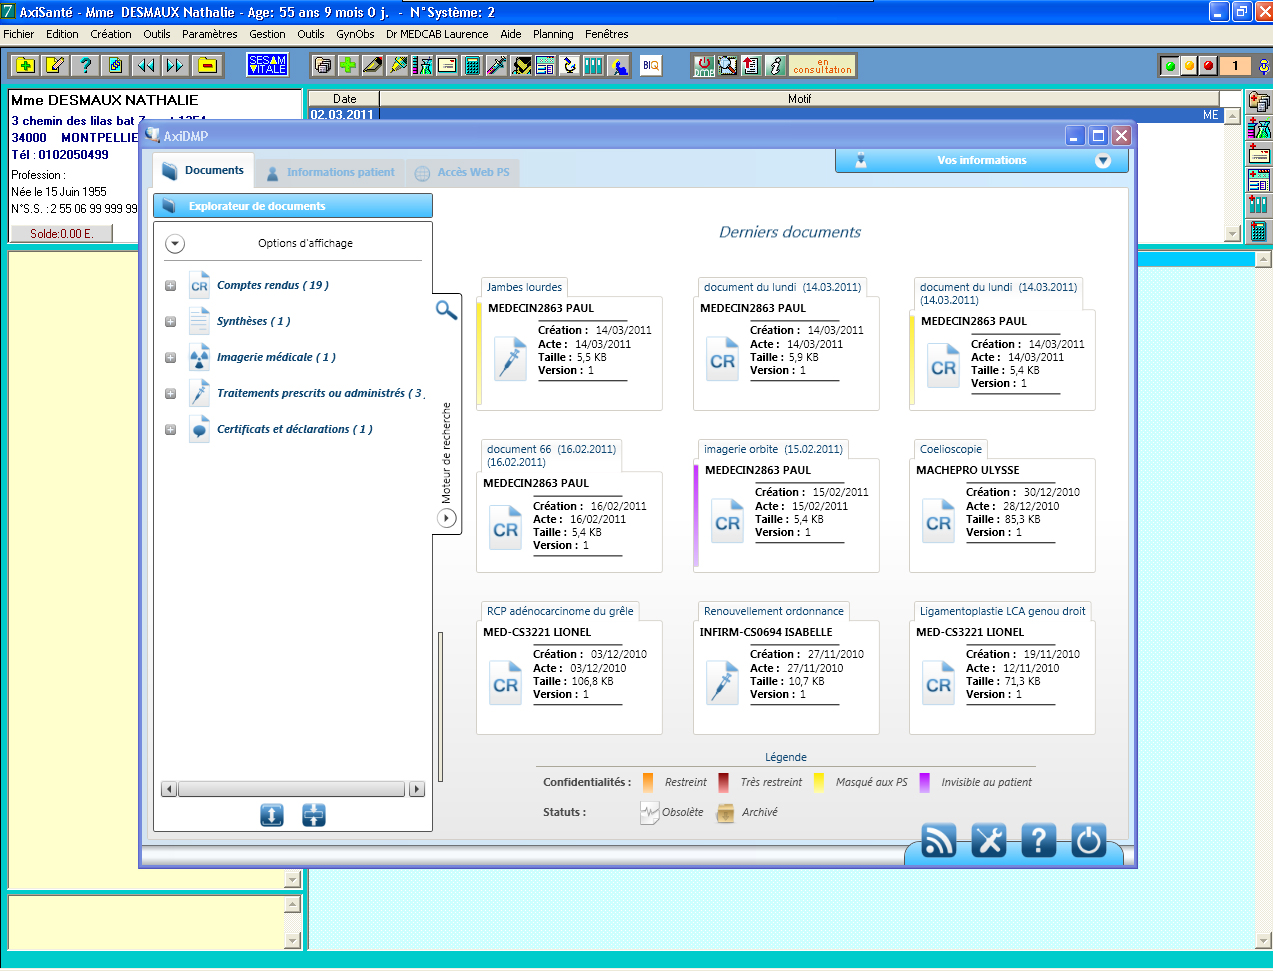Switch to Informations patient tab
This screenshot has width=1273, height=971.
[330, 173]
